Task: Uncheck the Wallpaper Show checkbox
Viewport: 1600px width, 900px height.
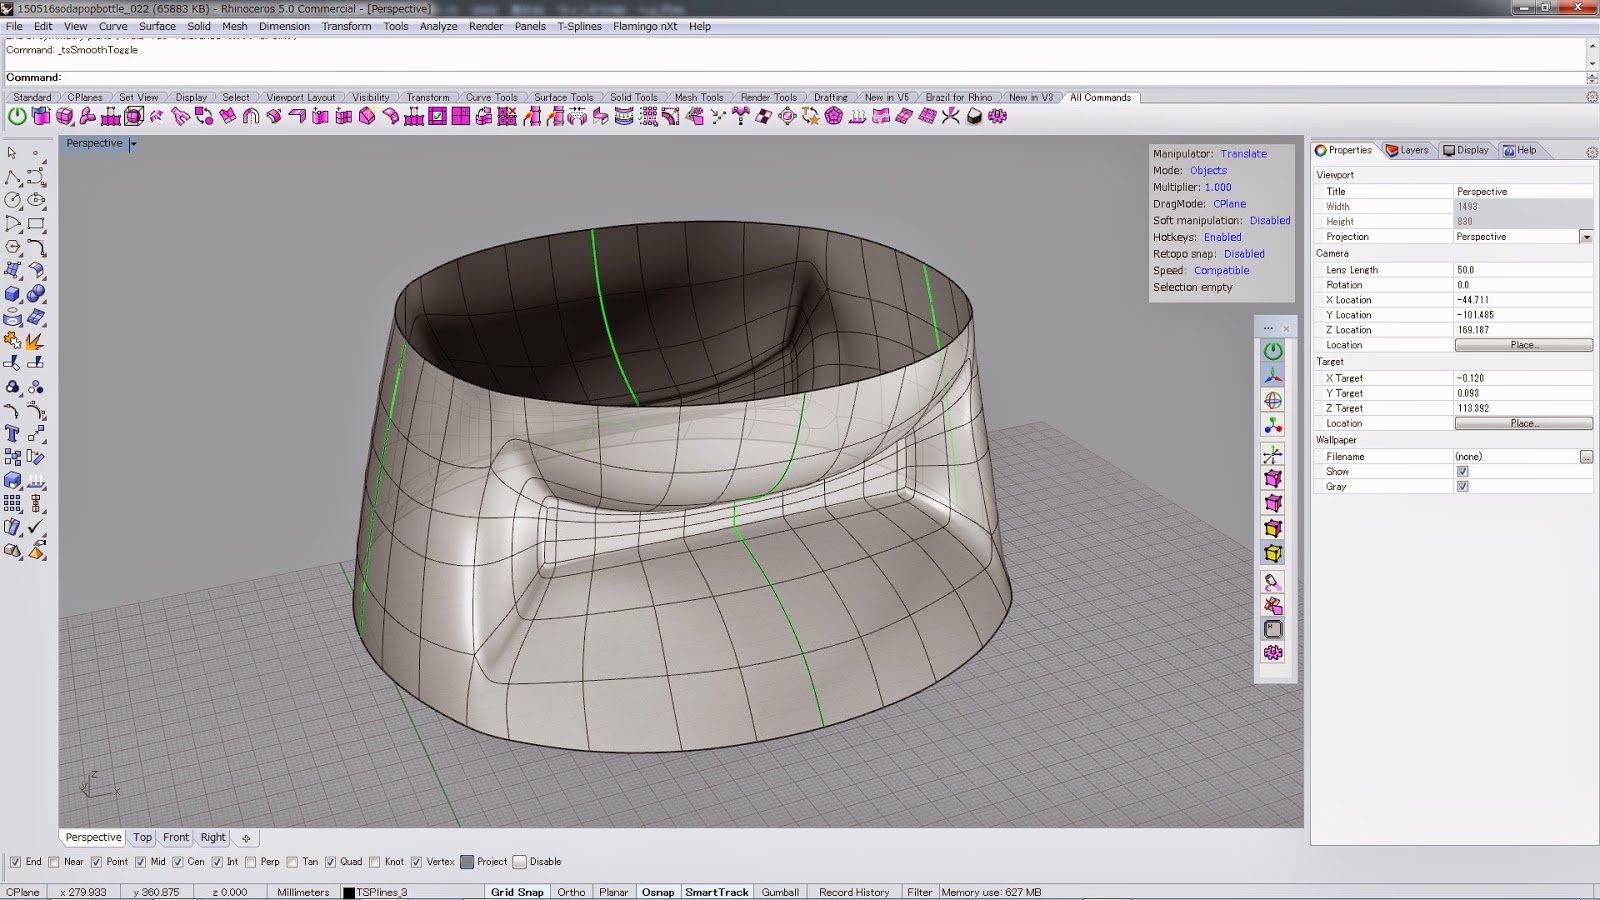Action: 1463,472
